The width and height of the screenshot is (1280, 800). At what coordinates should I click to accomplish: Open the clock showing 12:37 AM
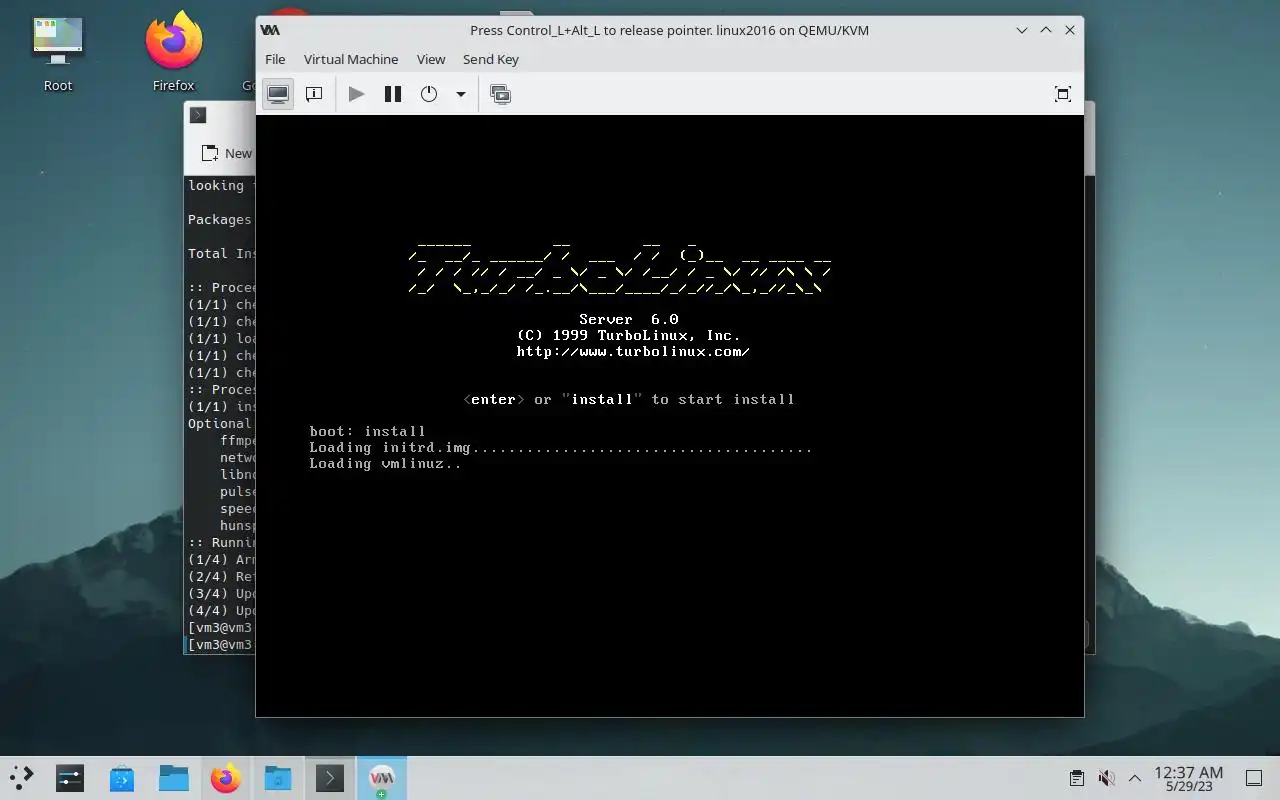(x=1188, y=778)
